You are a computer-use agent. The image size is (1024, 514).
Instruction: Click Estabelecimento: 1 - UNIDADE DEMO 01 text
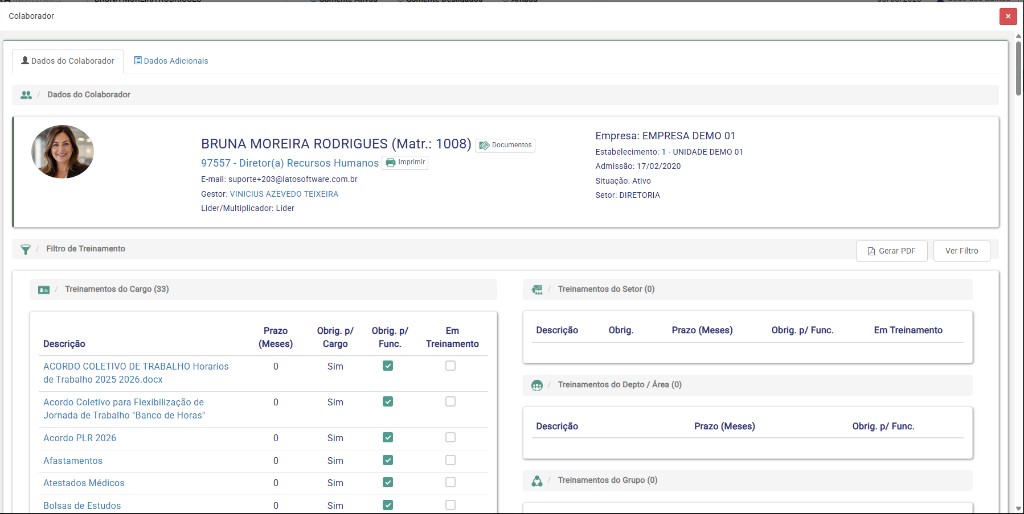coord(669,152)
